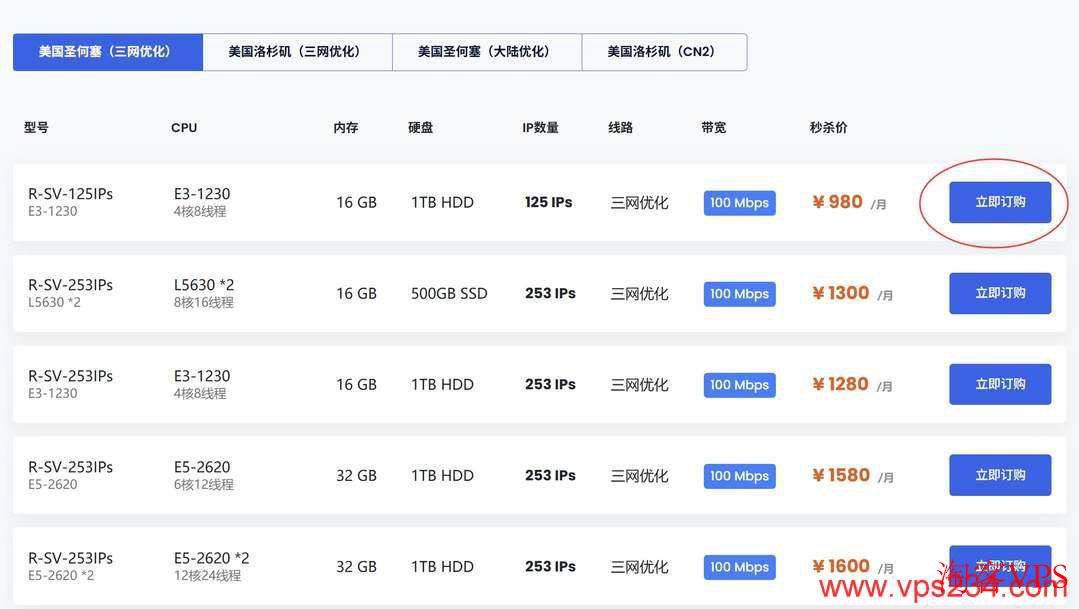1079x609 pixels.
Task: Click the CPU column header
Action: pos(184,127)
